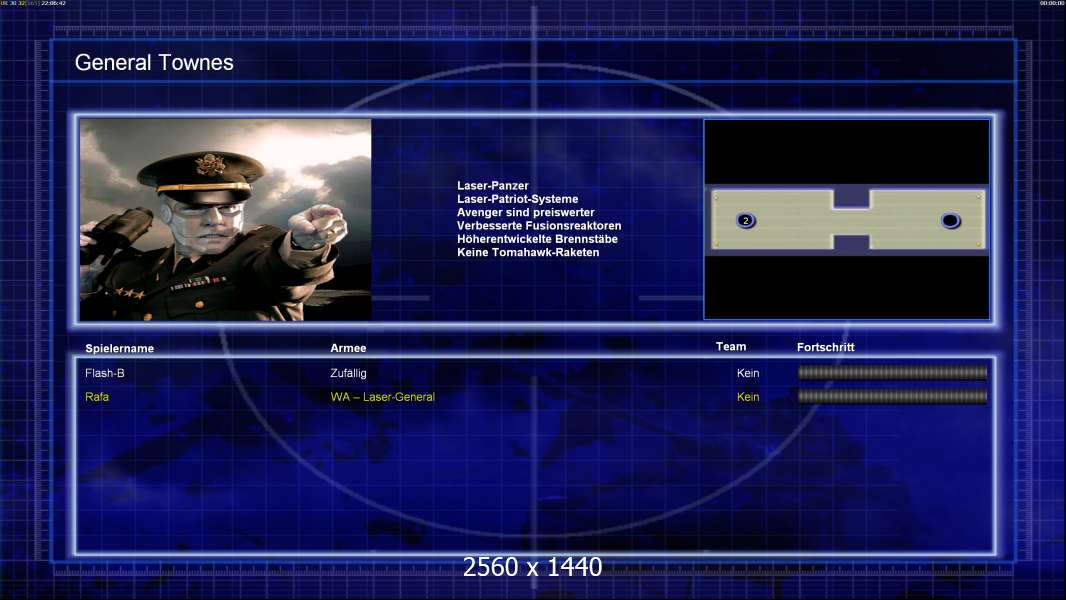Select start position marker 2 on map
Image resolution: width=1066 pixels, height=600 pixels.
tap(746, 220)
